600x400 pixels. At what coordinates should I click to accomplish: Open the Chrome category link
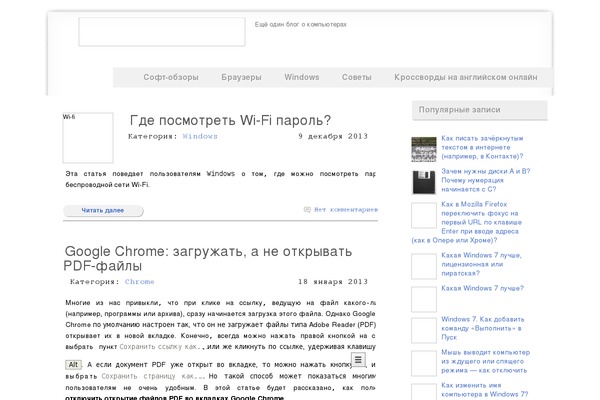139,282
